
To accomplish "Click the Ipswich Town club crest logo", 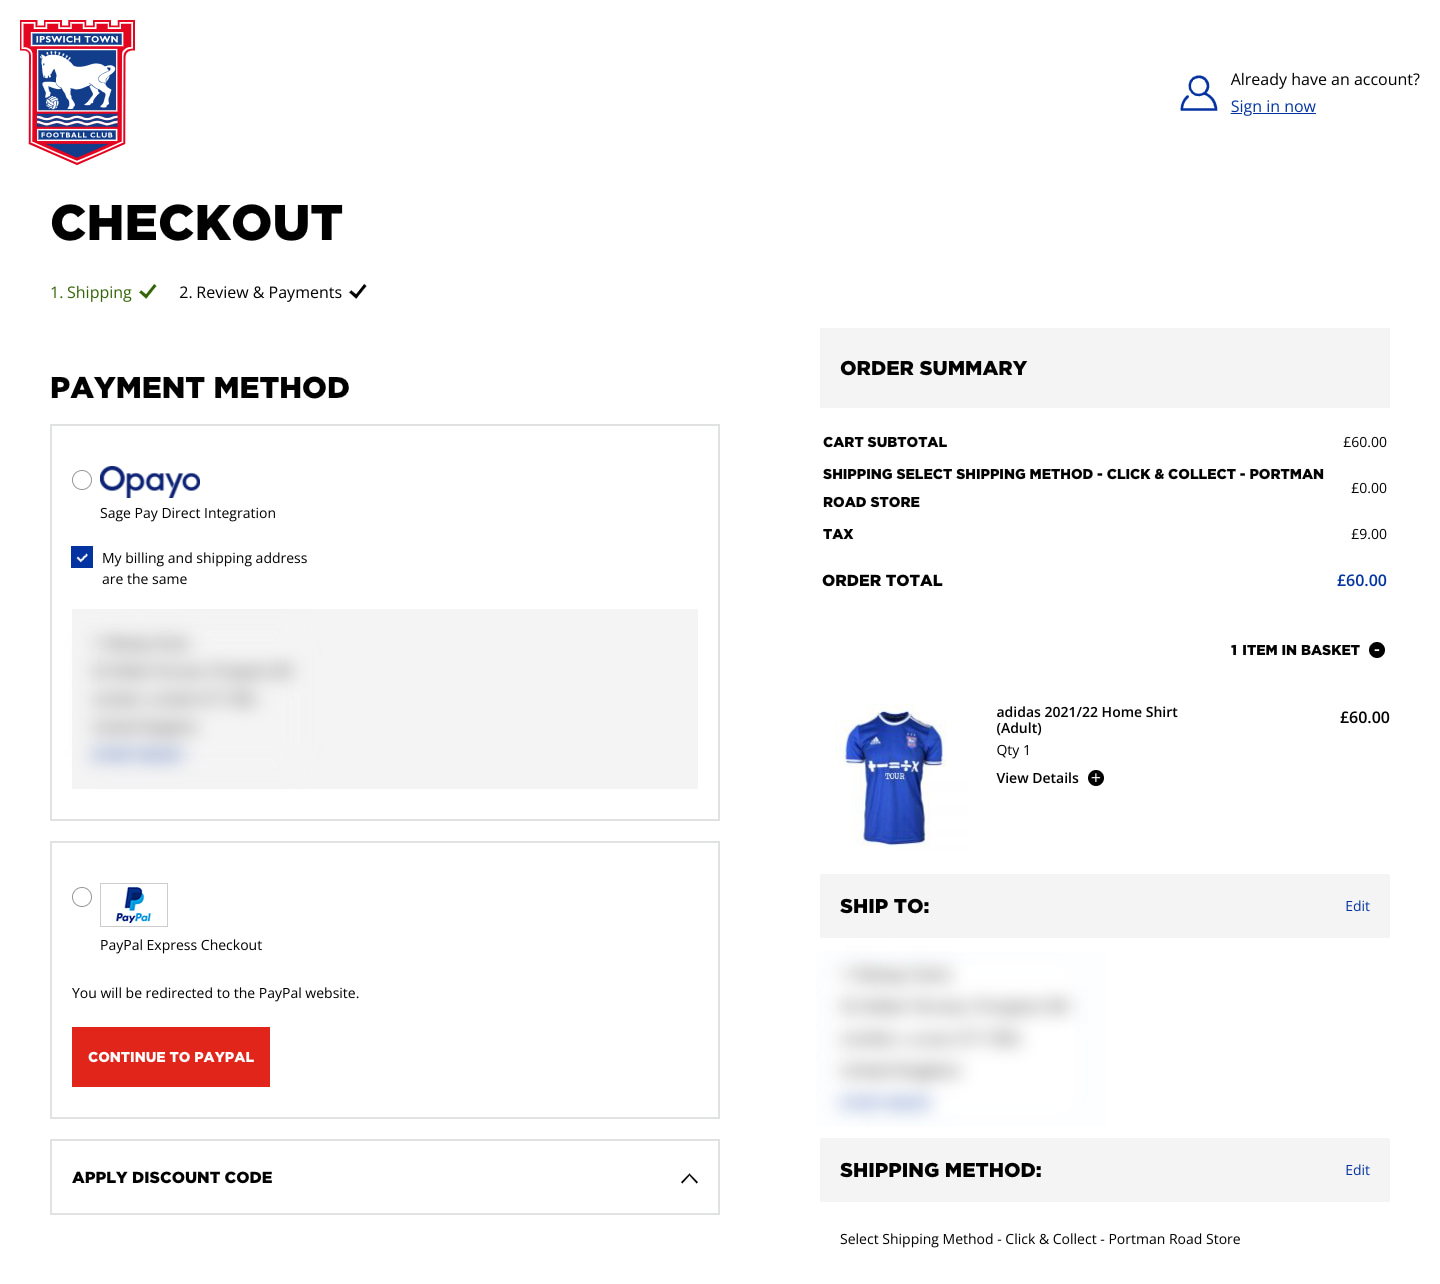I will [x=78, y=91].
